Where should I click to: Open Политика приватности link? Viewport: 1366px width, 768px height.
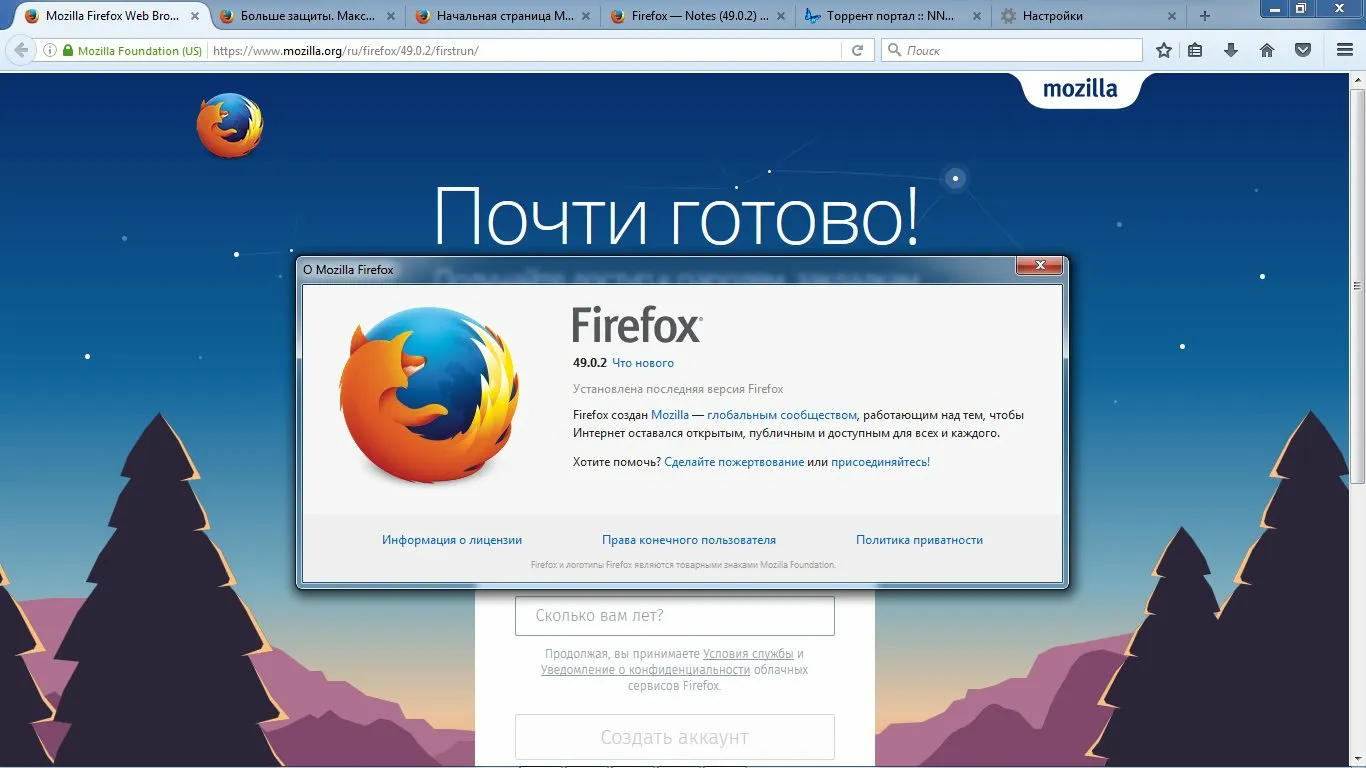tap(919, 540)
